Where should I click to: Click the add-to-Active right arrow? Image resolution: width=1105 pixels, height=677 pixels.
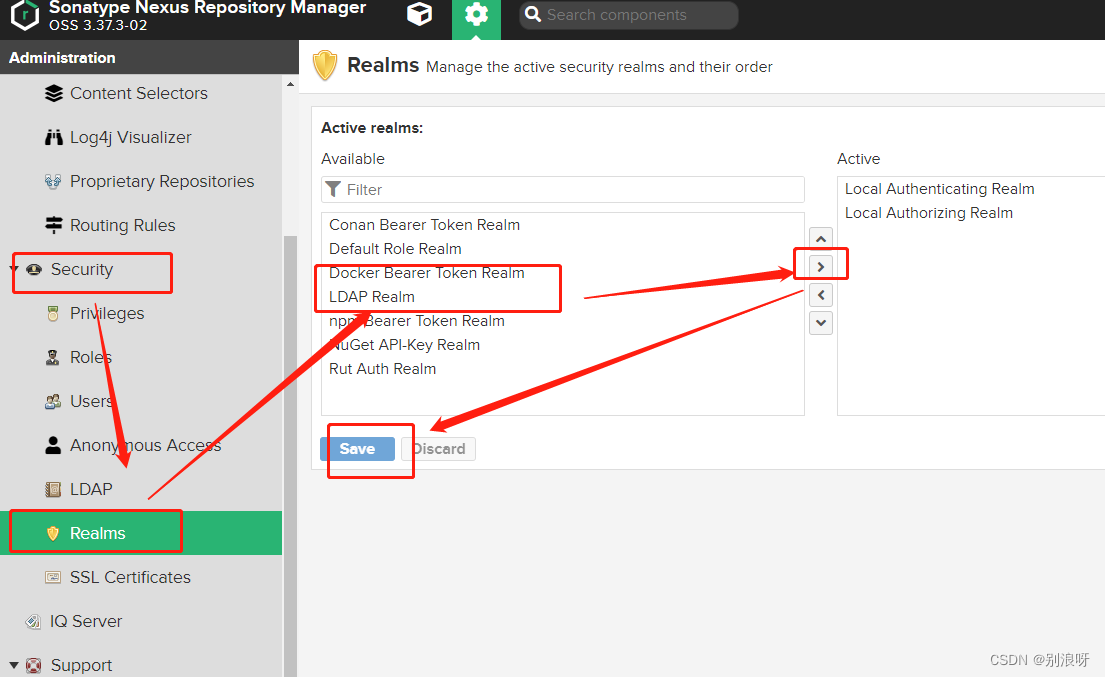coord(821,267)
